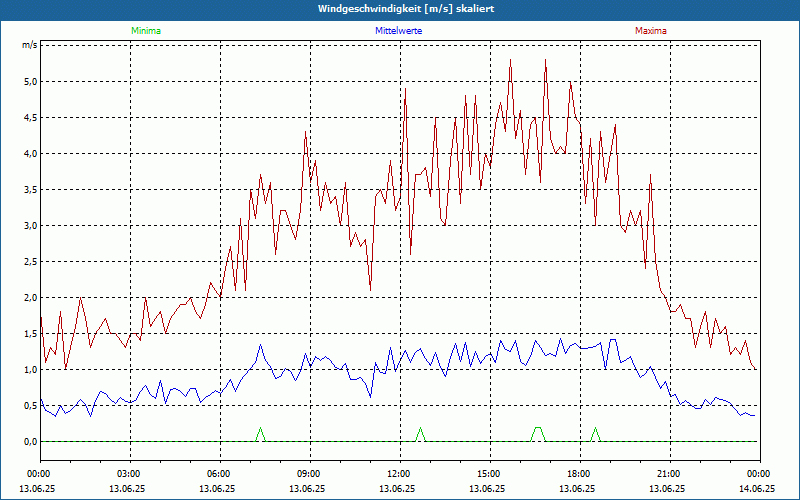
Task: Click the "4,5" y-axis value
Action: point(31,118)
